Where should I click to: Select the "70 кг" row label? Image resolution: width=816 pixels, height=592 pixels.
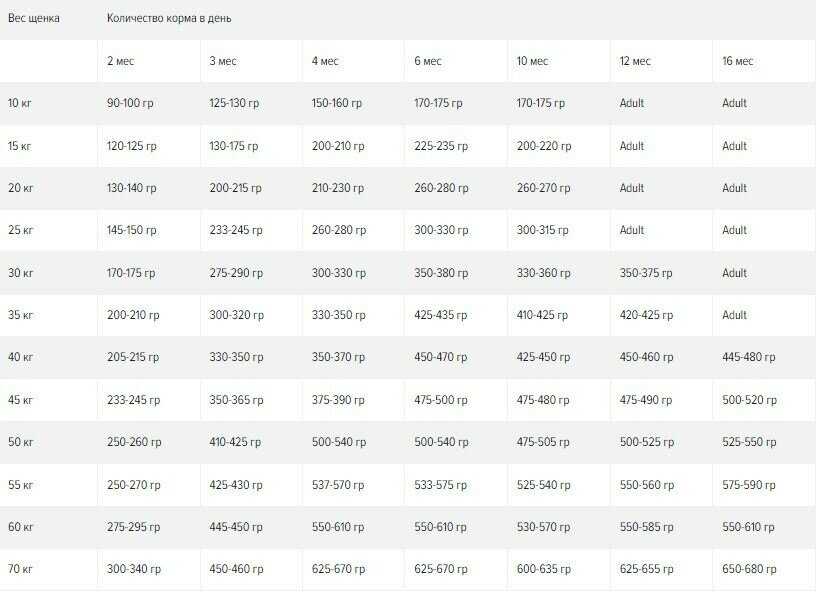[x=21, y=569]
